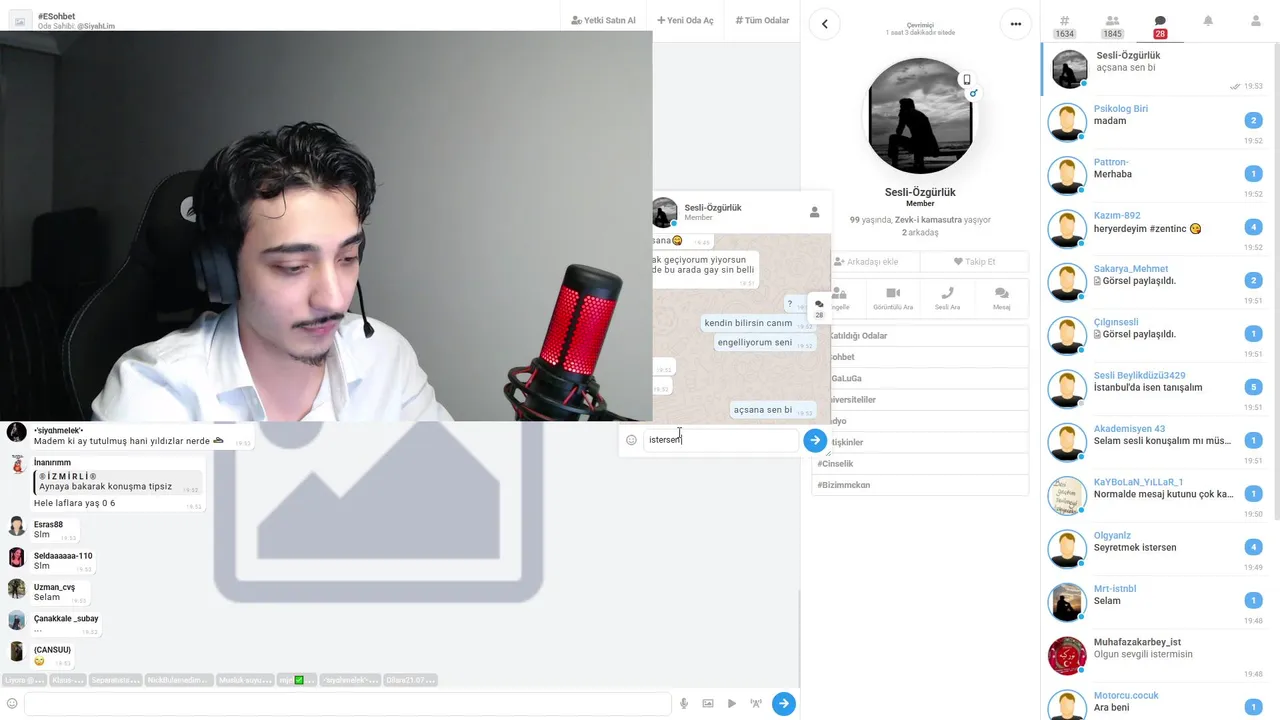Click Seldaaaaaa-110 avatar in room chat
Image resolution: width=1280 pixels, height=720 pixels.
pos(16,557)
